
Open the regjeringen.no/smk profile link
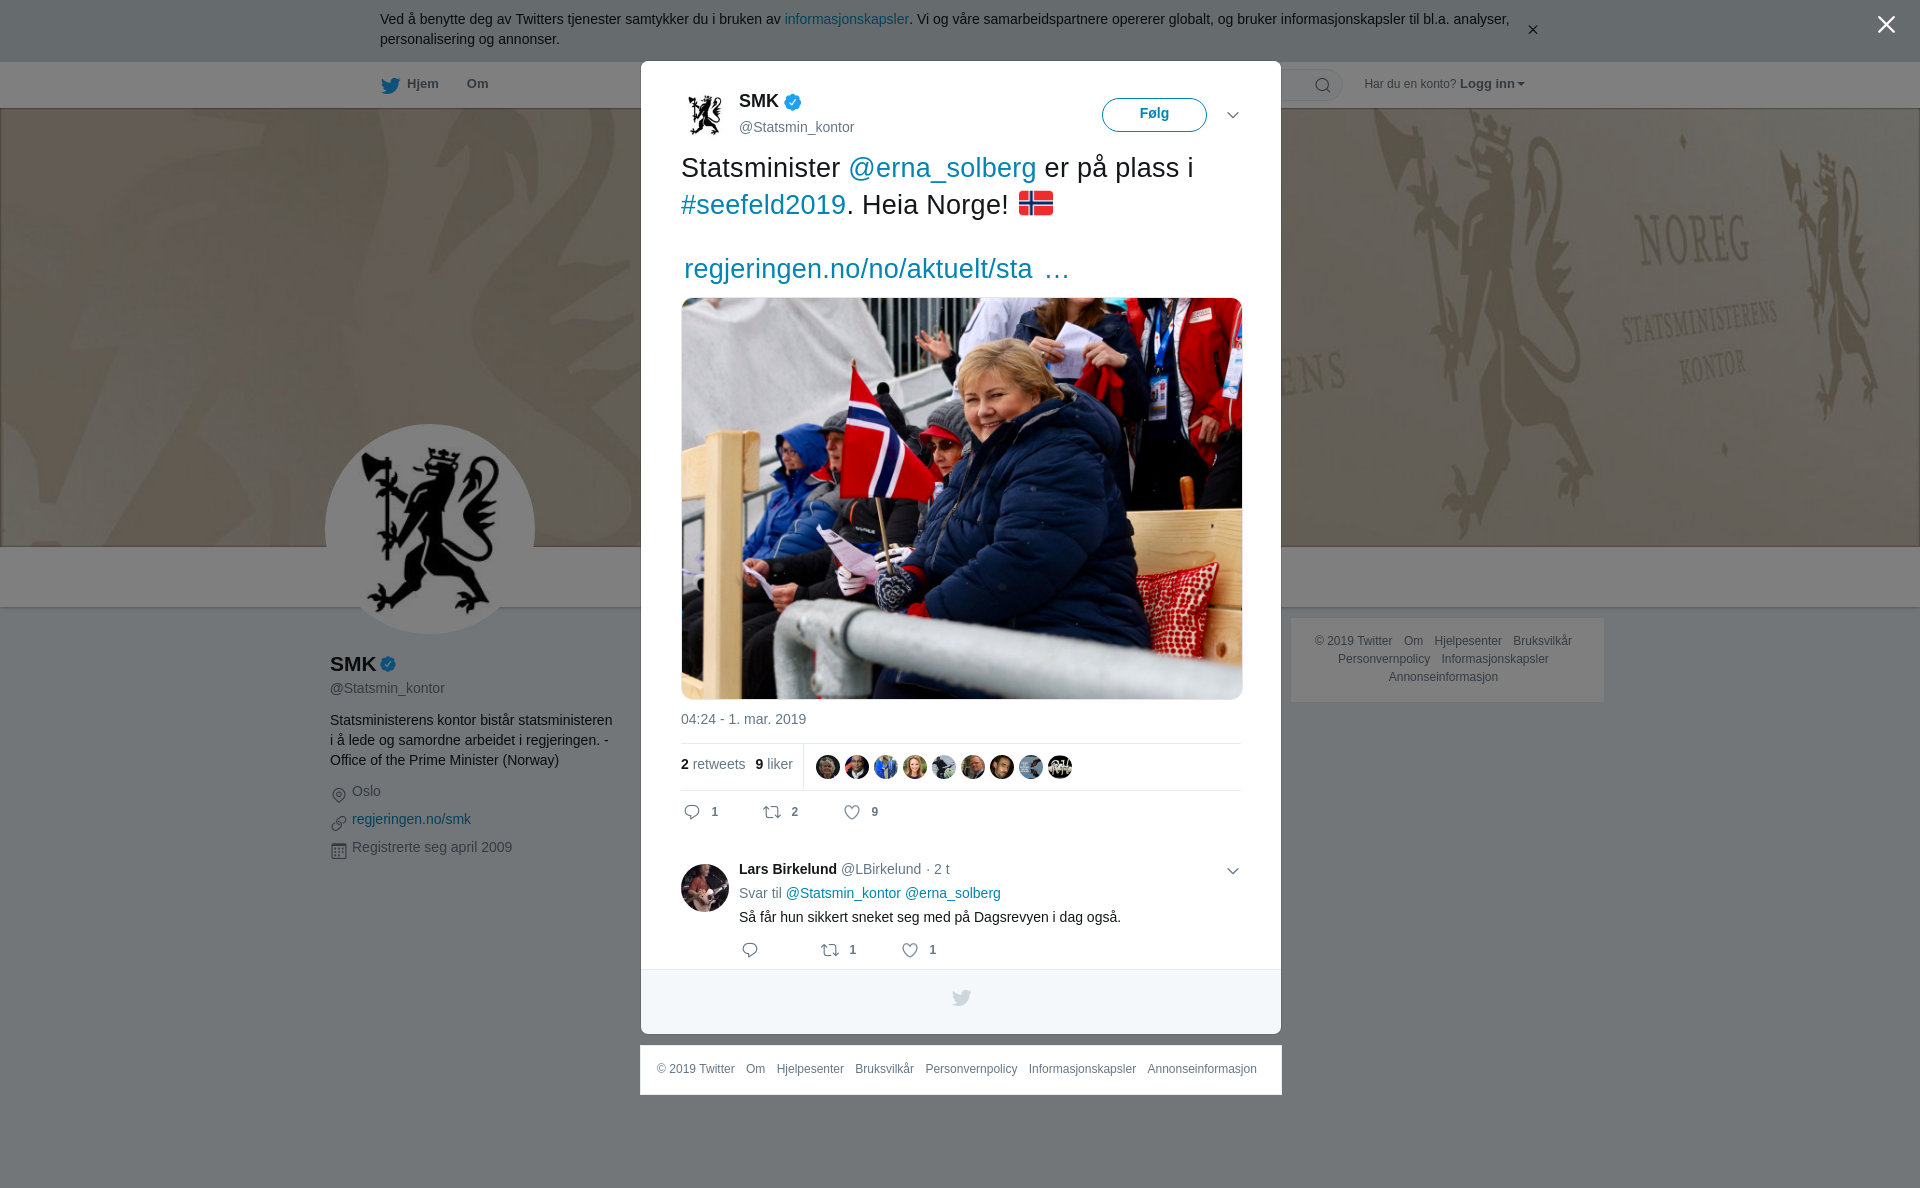tap(411, 819)
